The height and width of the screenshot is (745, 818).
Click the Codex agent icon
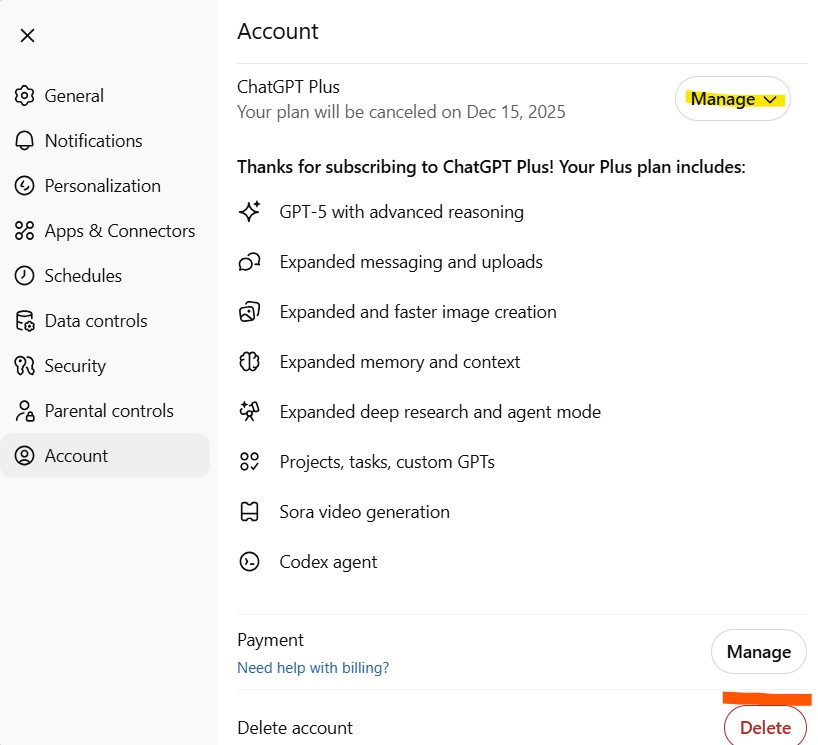249,562
